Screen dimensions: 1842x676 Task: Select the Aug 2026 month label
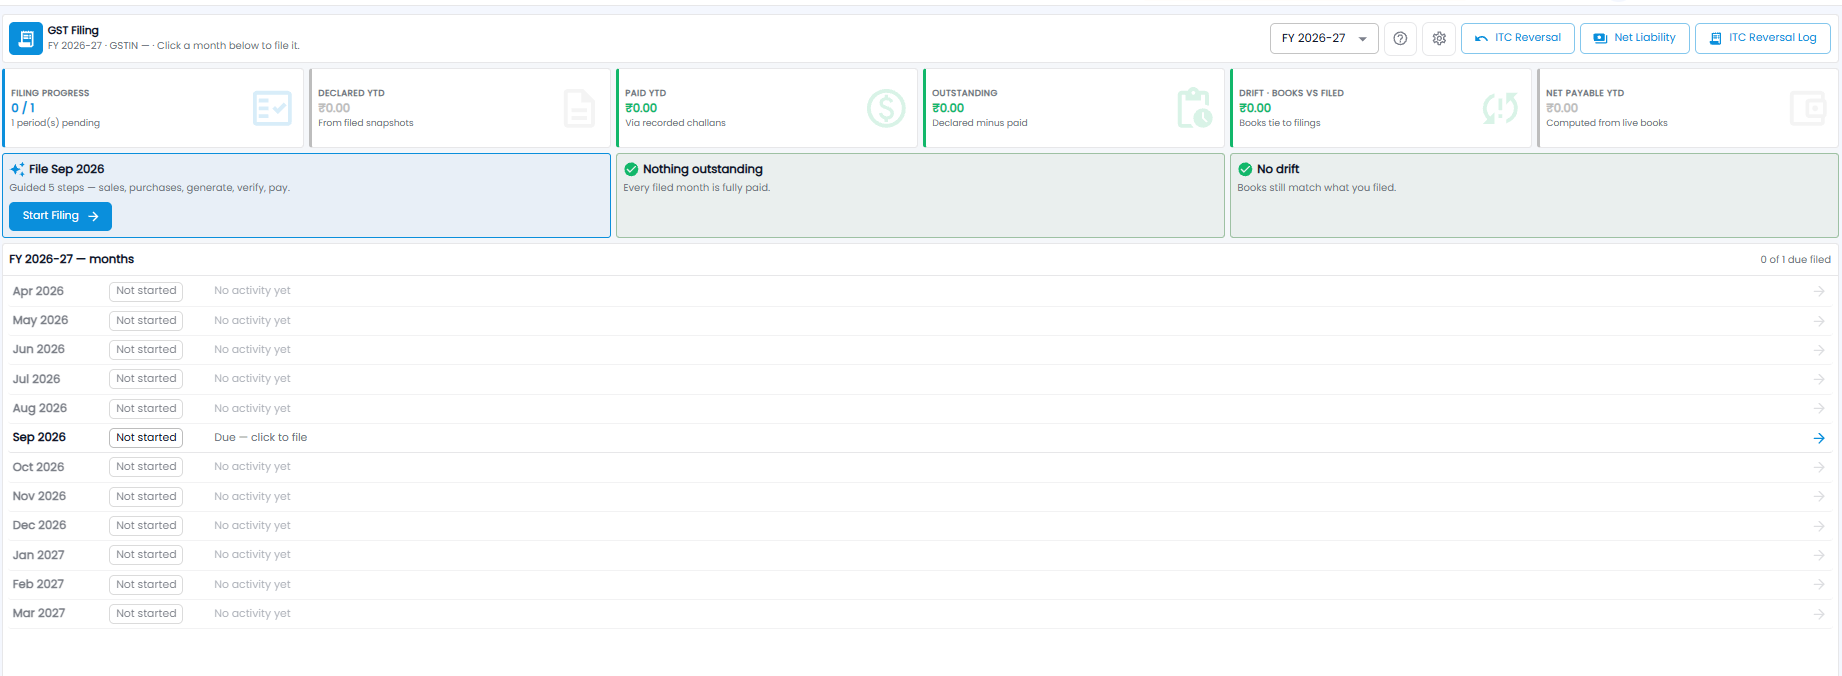point(40,409)
